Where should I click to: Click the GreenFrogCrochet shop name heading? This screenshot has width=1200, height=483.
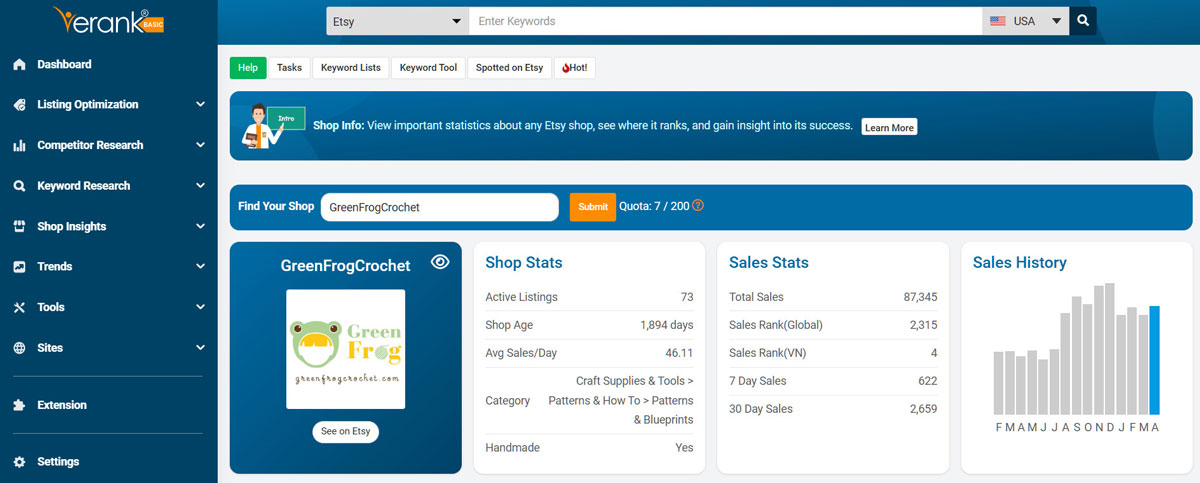pos(345,266)
